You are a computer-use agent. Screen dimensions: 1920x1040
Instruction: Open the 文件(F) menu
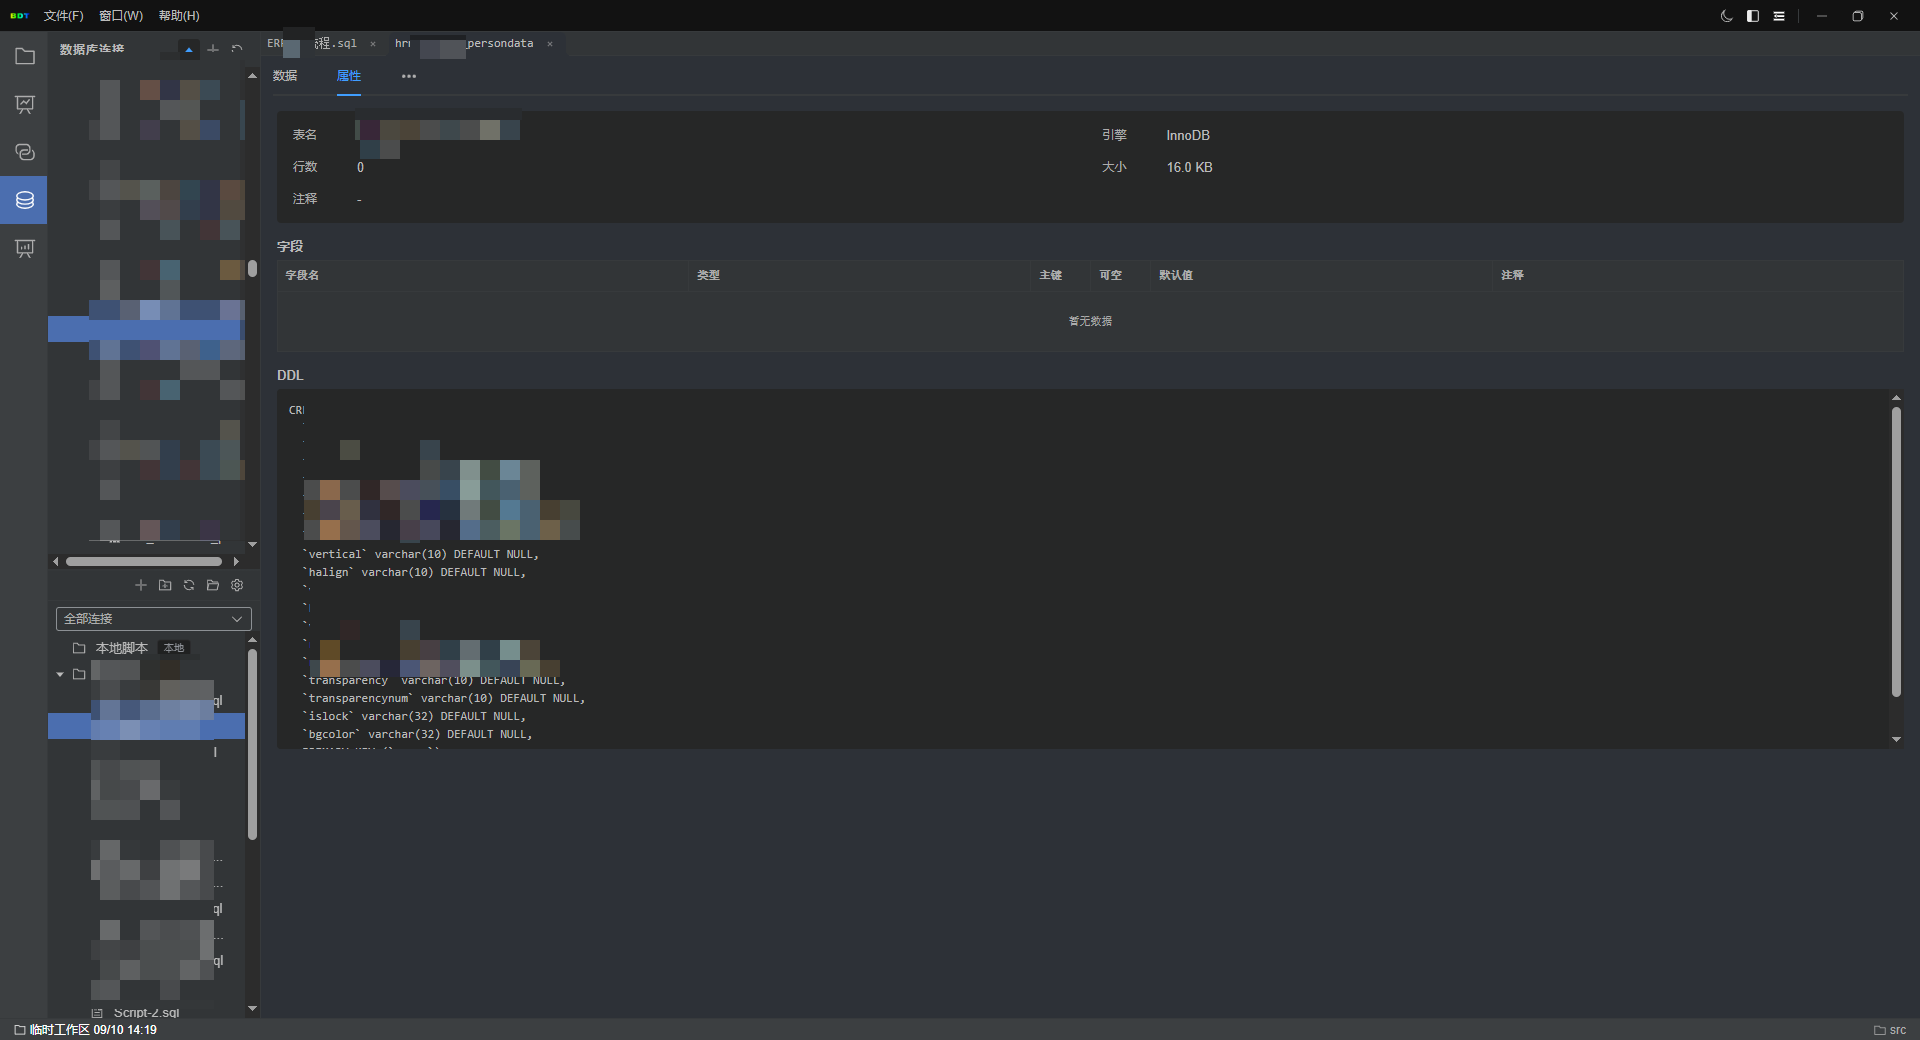tap(63, 16)
